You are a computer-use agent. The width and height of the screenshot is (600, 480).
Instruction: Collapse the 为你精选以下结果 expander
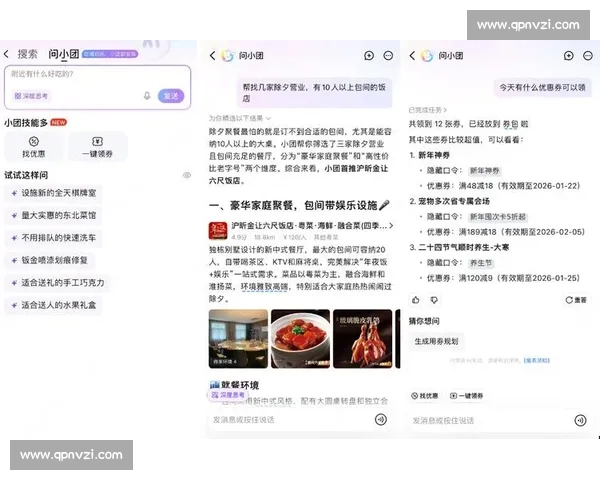[x=240, y=118]
